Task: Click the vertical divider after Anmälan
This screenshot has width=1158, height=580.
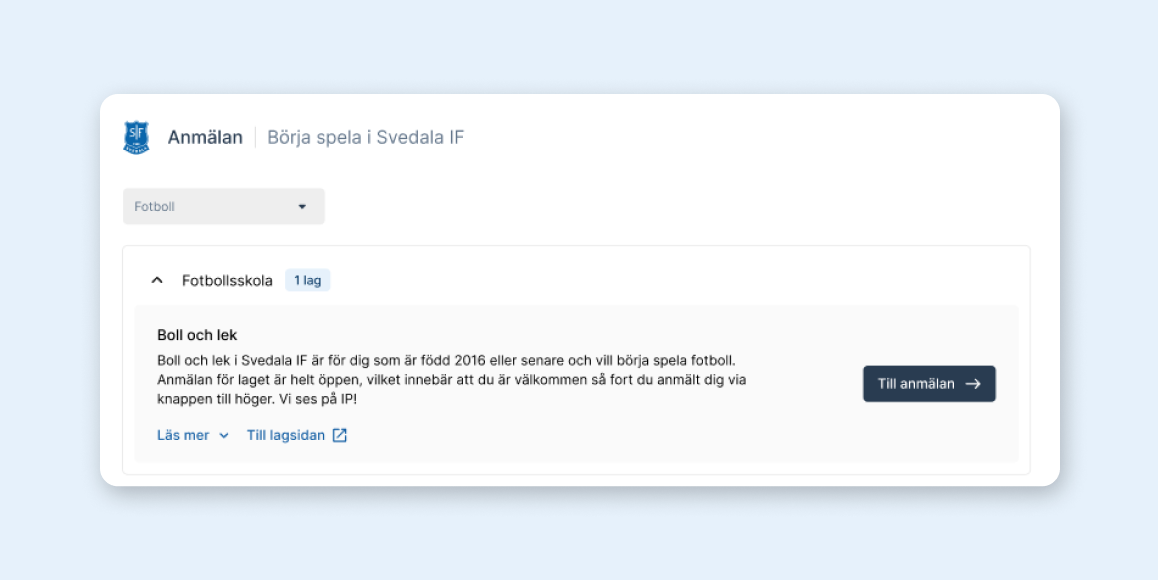Action: point(255,138)
